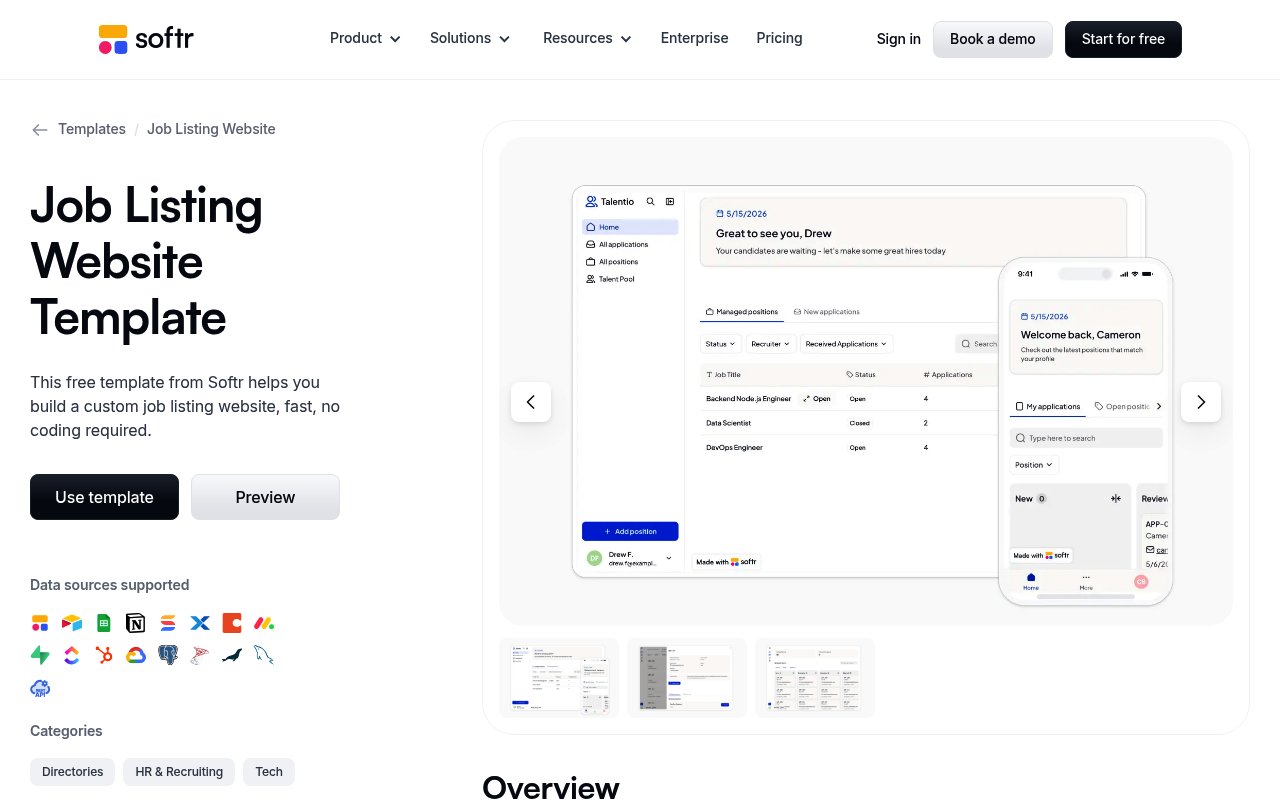Click the Preview button

coord(265,497)
